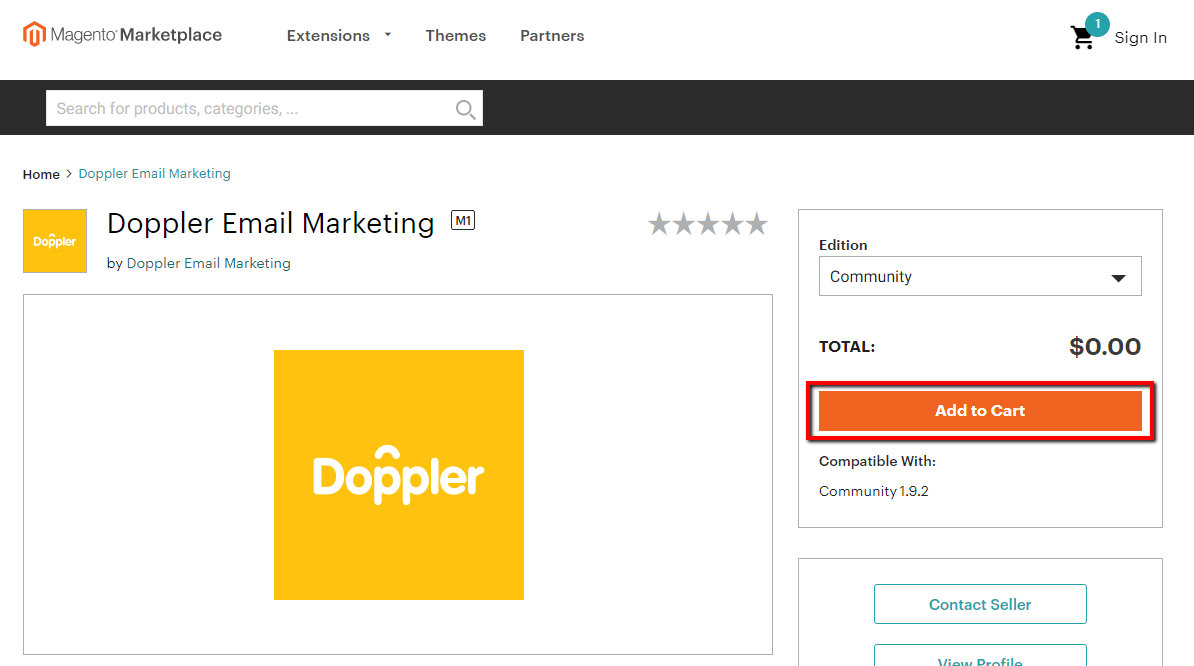Open the shopping cart icon

[x=1082, y=38]
